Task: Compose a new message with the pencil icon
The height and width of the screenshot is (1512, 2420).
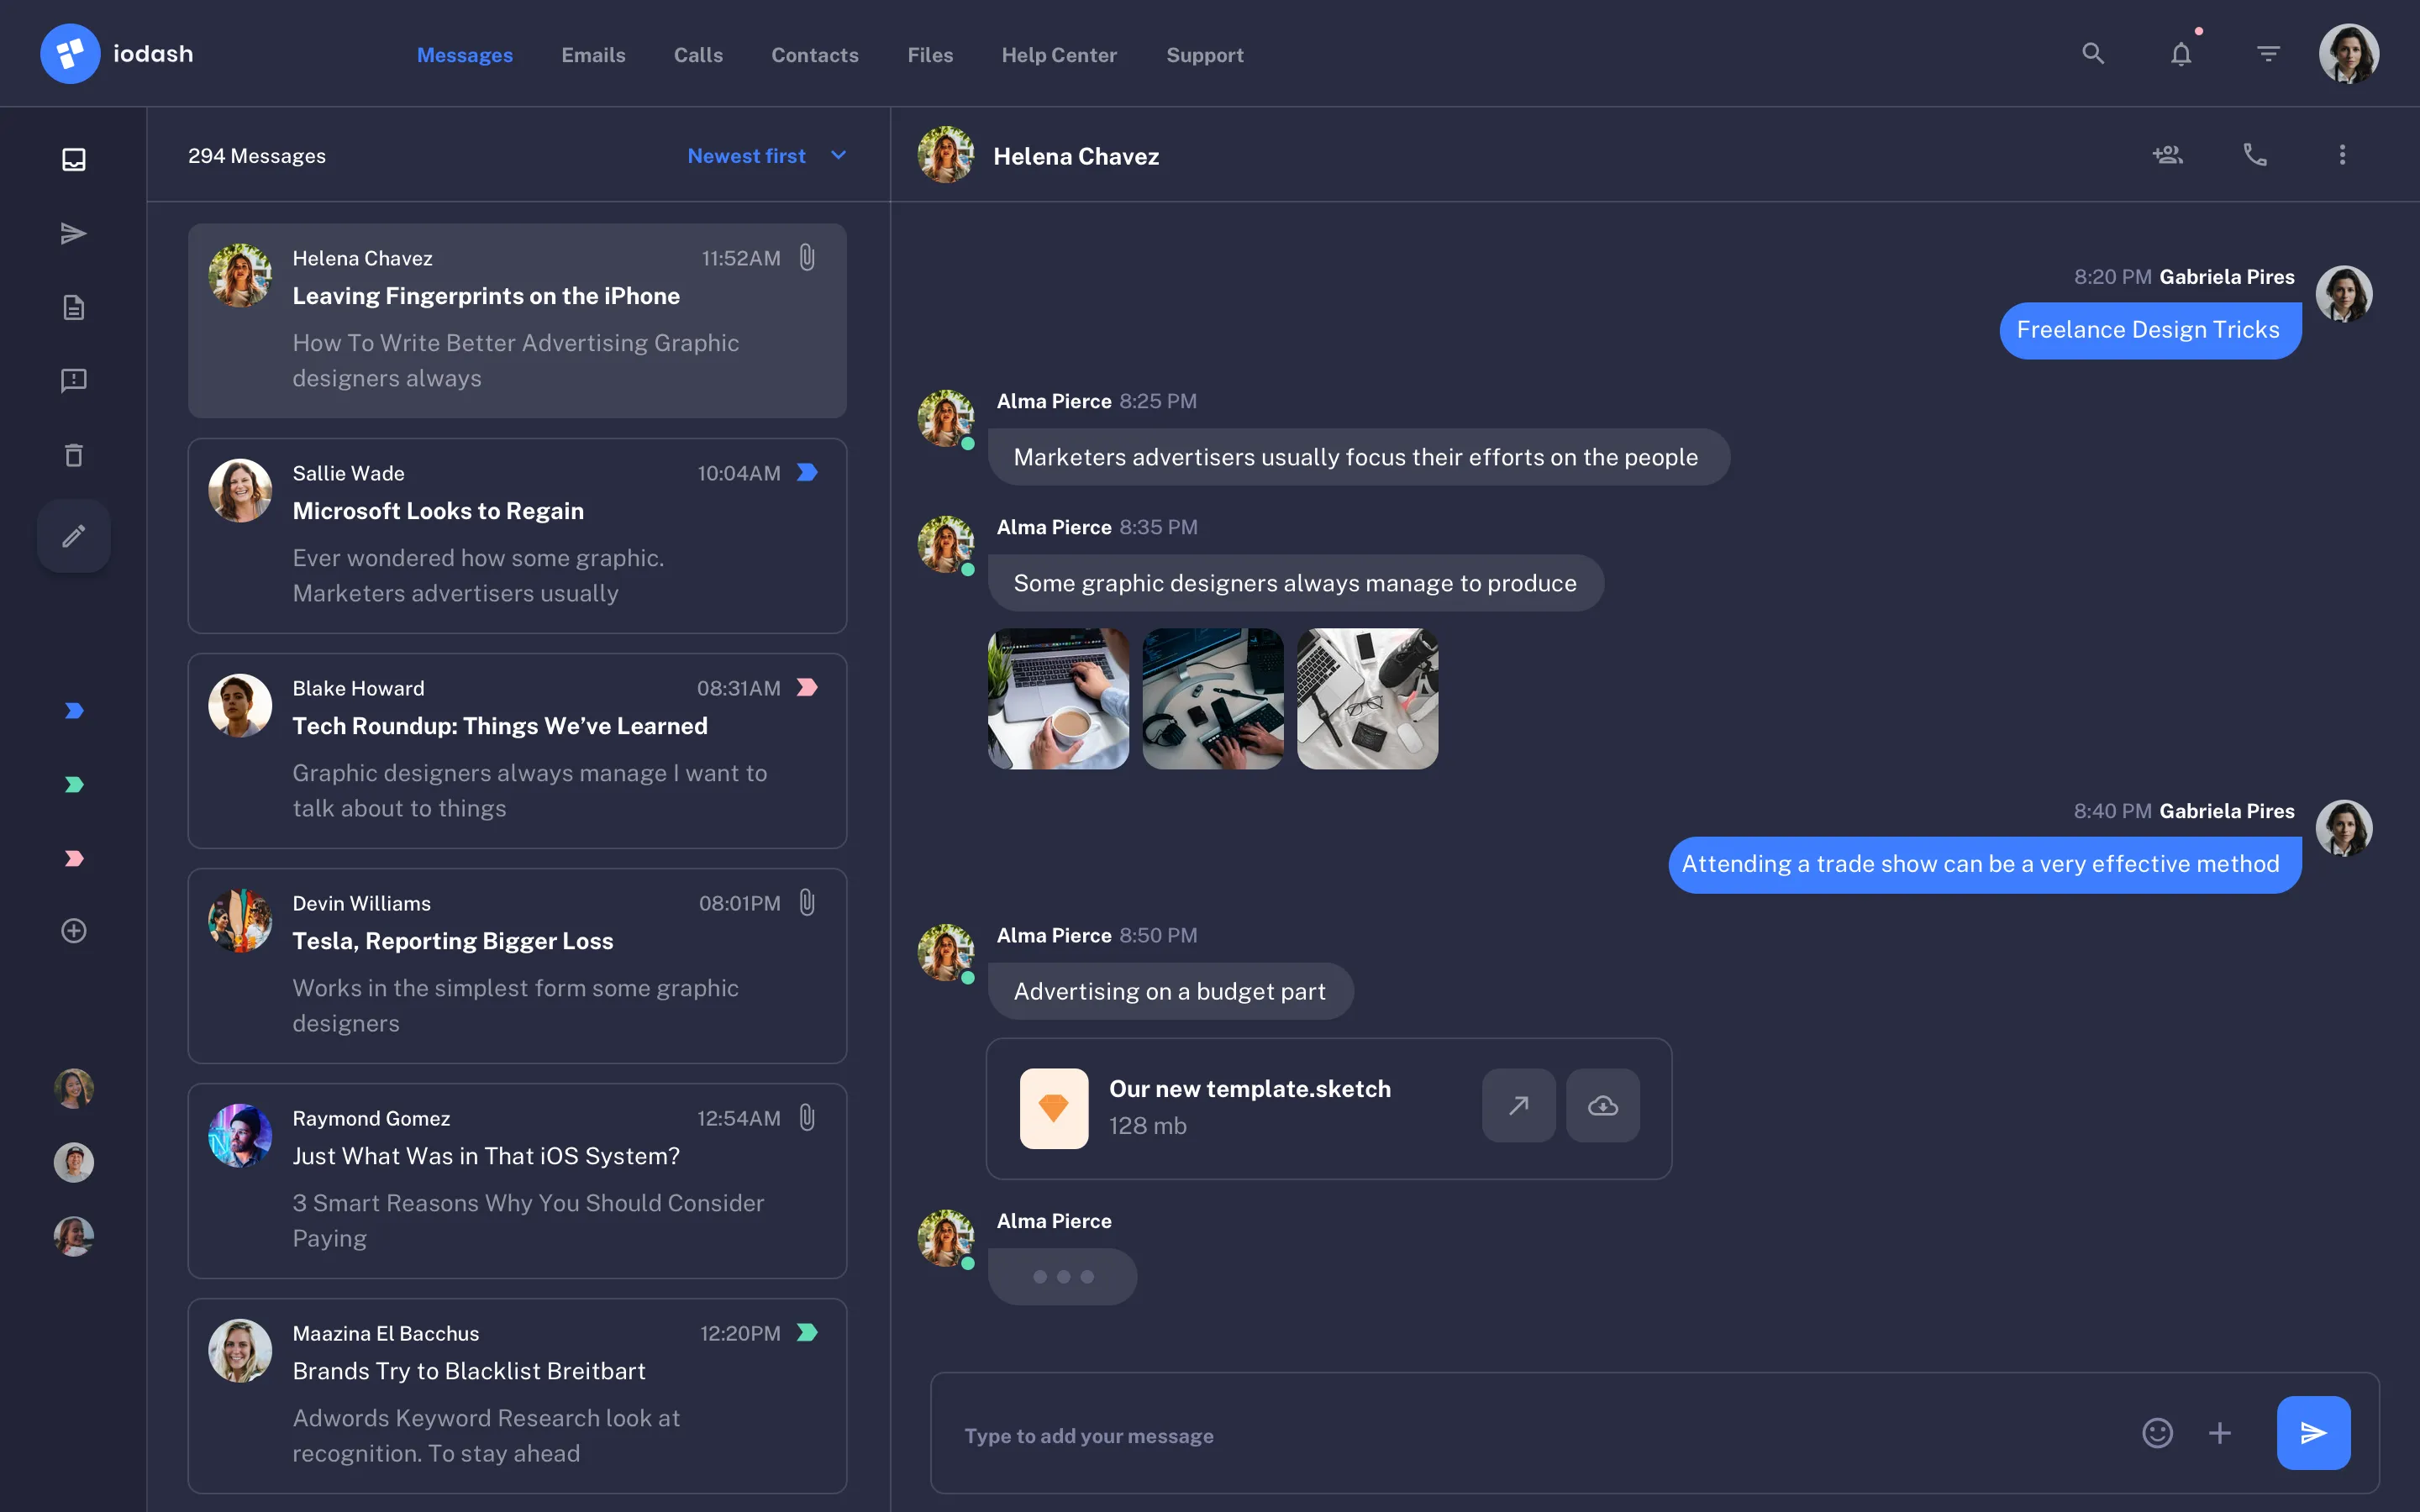Action: 73,536
